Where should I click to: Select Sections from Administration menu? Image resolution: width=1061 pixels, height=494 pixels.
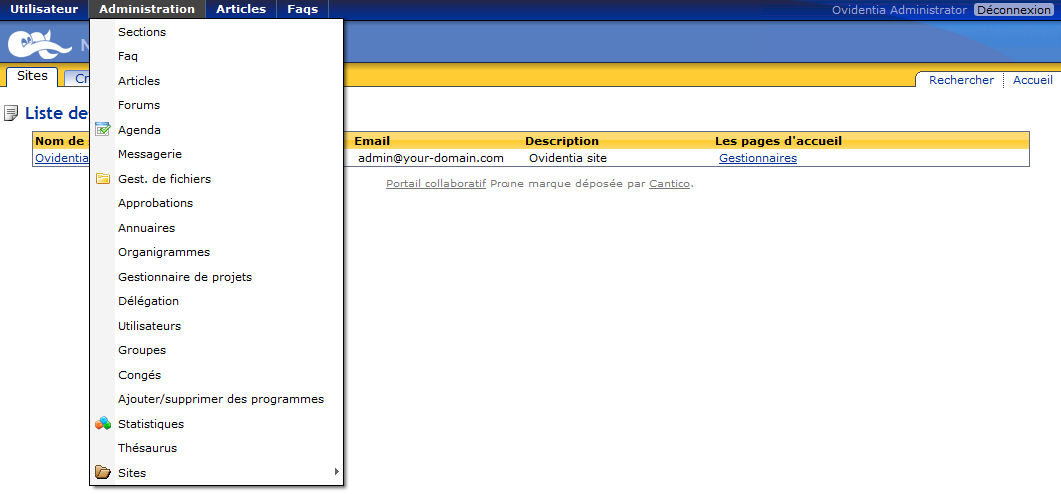[x=142, y=32]
